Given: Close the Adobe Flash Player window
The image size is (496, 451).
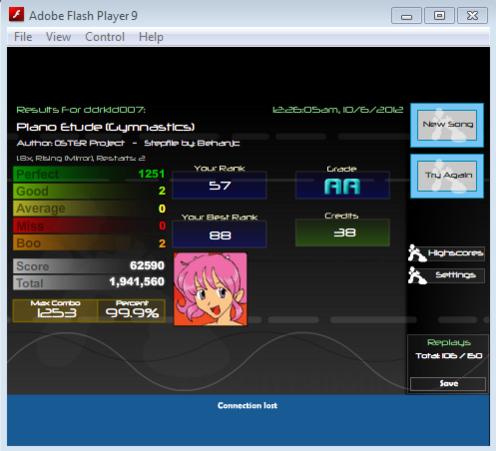Looking at the screenshot, I should [472, 16].
